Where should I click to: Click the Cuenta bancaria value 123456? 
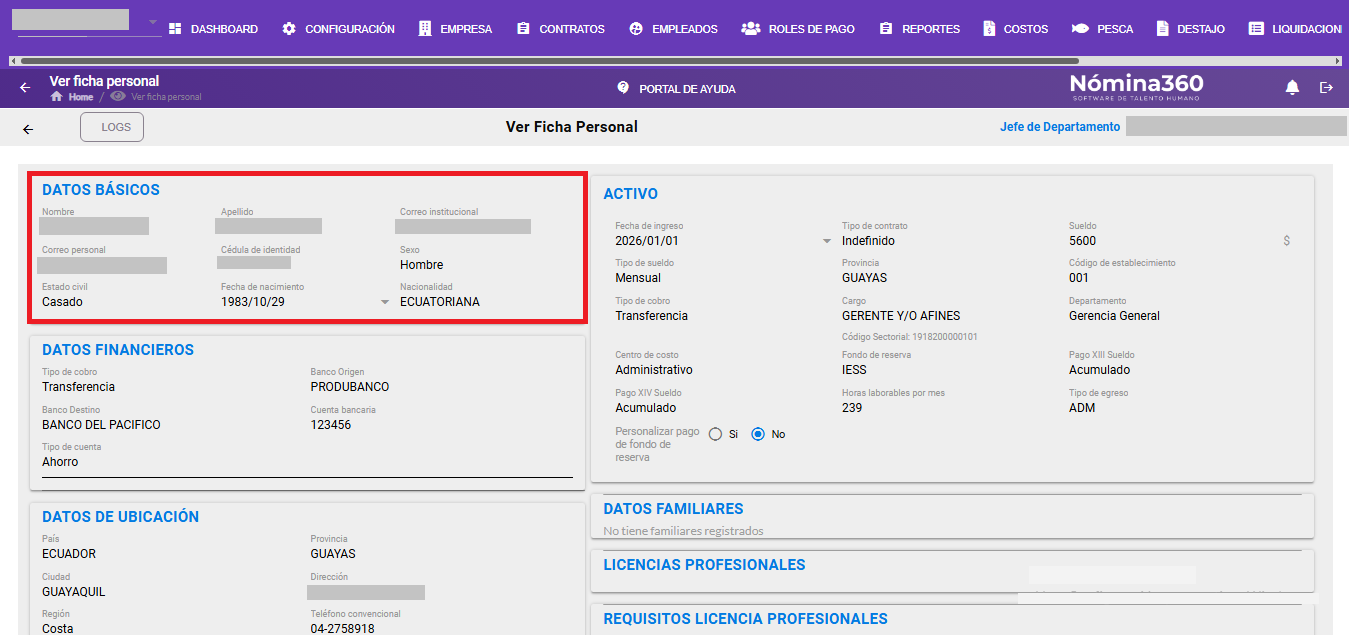coord(331,425)
